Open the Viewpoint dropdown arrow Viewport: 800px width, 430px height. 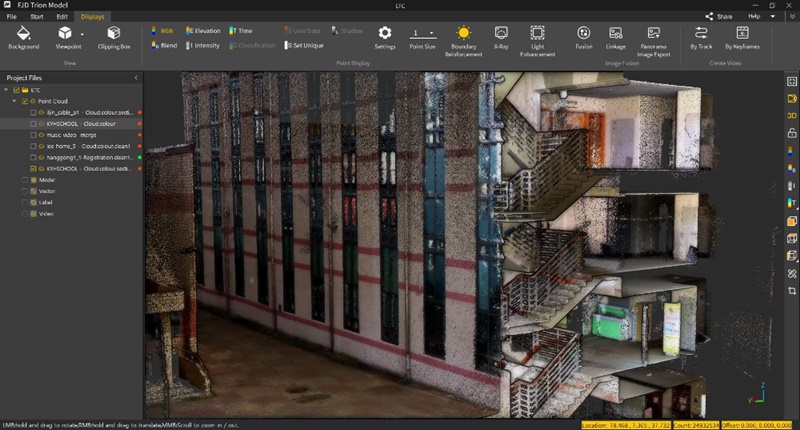(82, 34)
